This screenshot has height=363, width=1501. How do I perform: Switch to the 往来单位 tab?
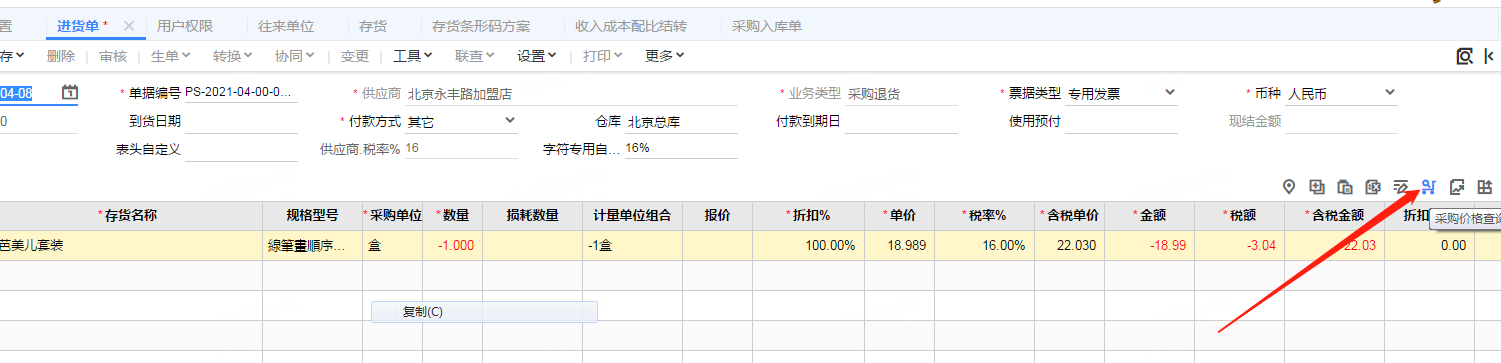coord(285,25)
